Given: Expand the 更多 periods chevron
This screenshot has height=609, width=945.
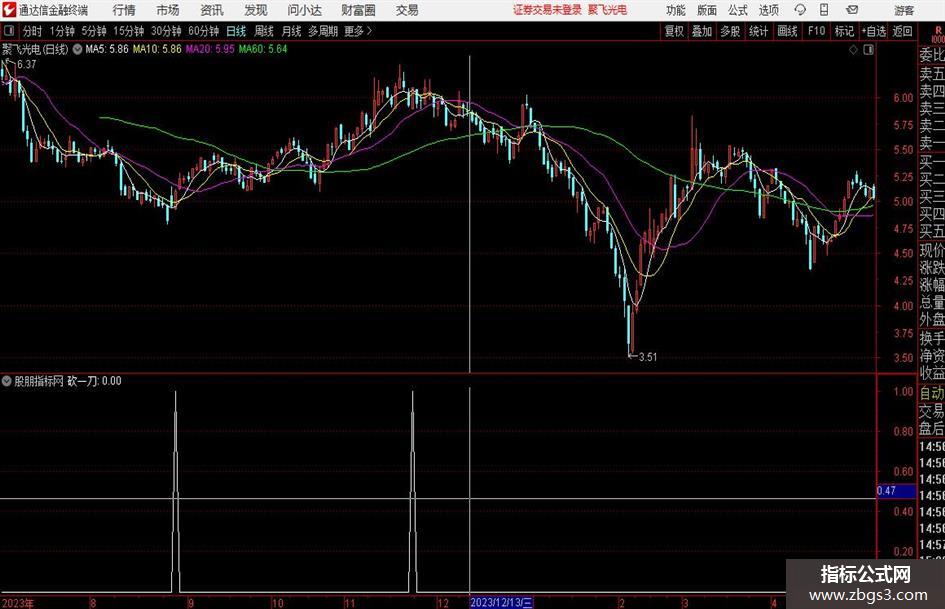Looking at the screenshot, I should (359, 31).
